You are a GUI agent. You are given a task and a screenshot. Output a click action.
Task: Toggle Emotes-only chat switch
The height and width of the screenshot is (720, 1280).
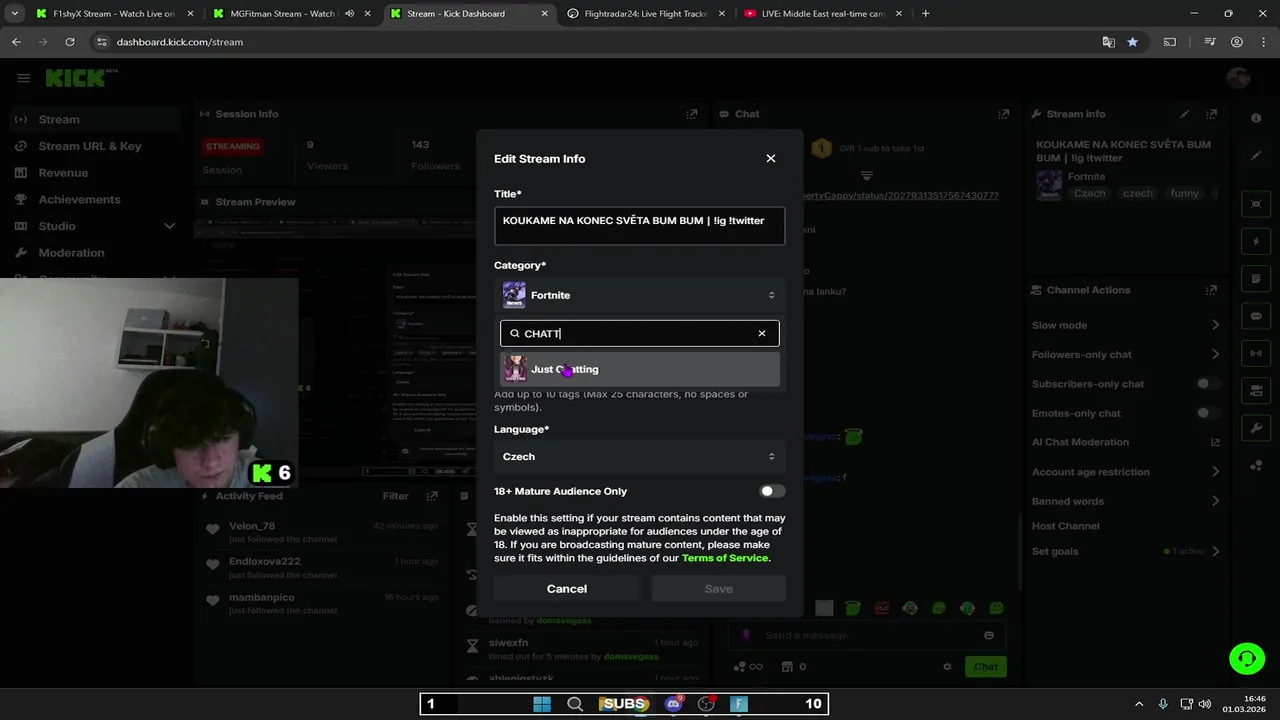1208,413
